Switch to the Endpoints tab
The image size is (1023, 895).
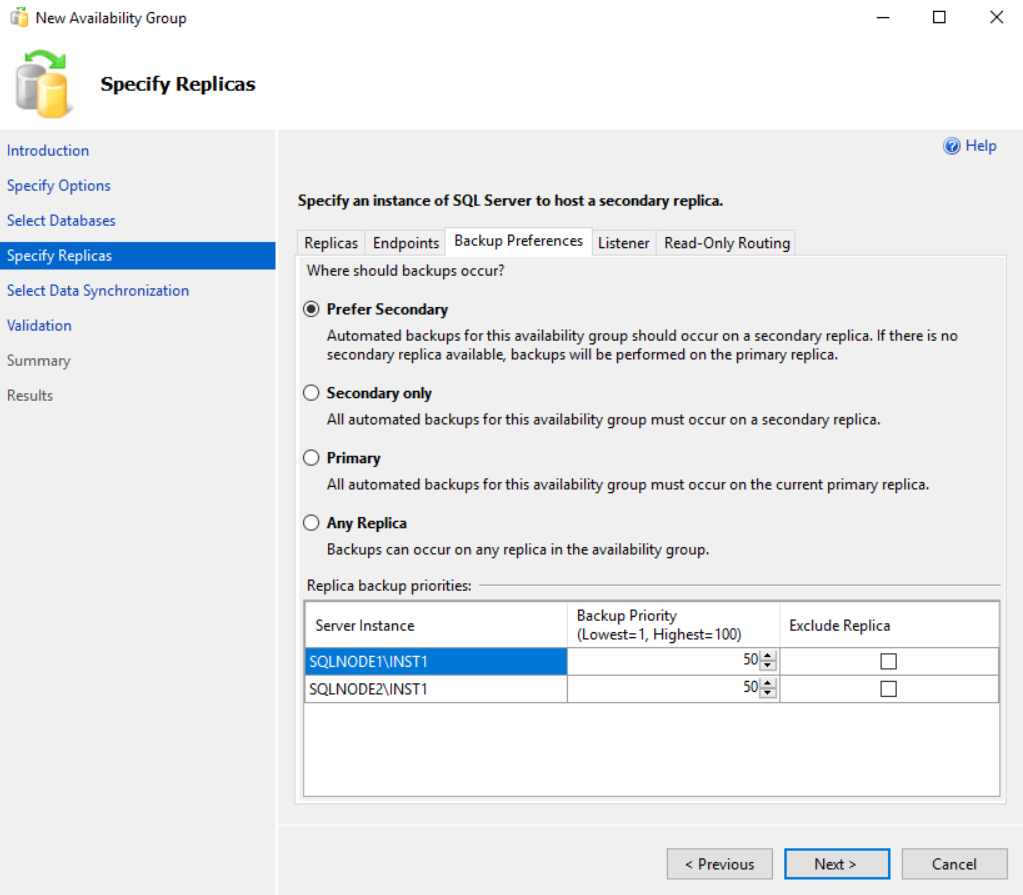click(x=405, y=242)
